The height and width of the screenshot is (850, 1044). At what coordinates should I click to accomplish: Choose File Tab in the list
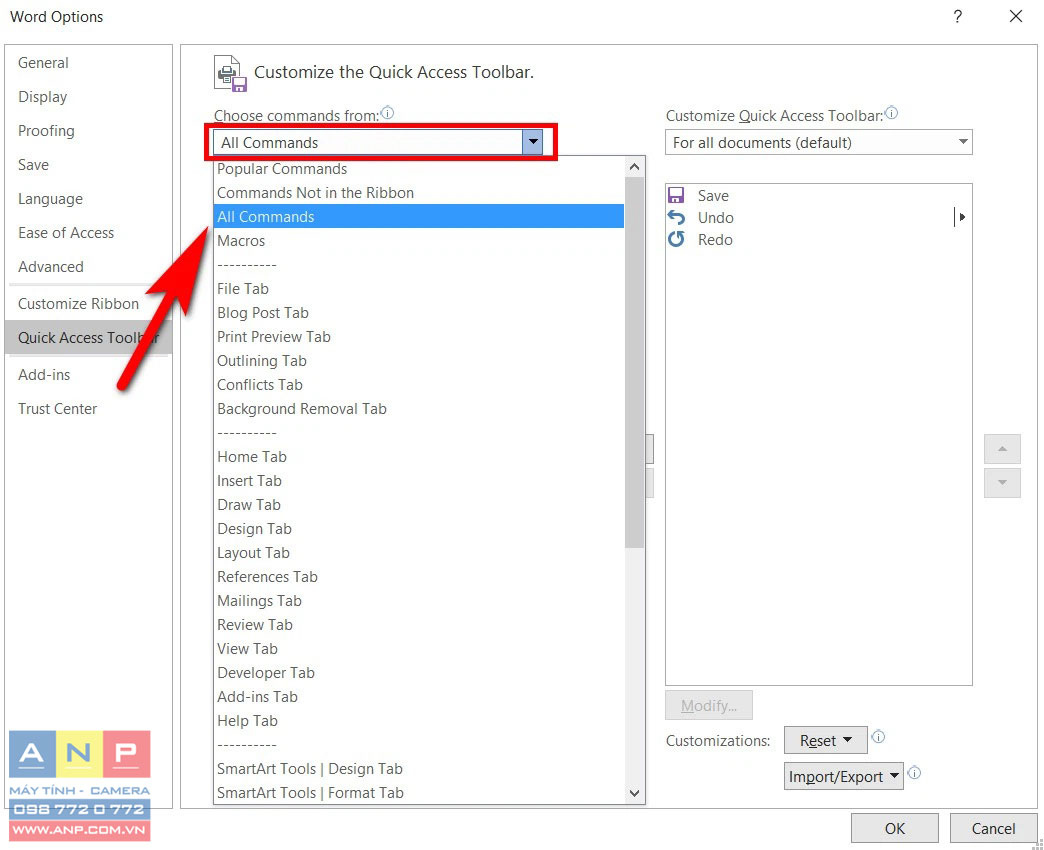[x=419, y=289]
